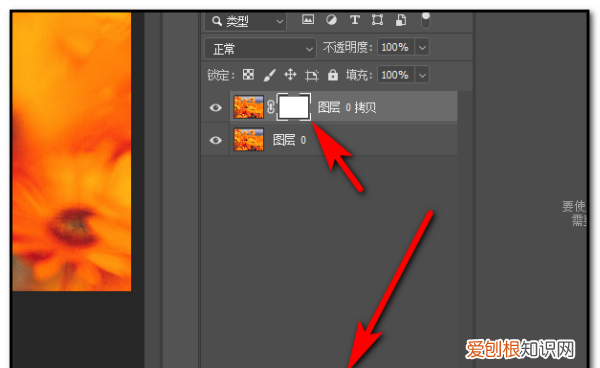
Task: Toggle the layer filtering switch
Action: click(426, 20)
